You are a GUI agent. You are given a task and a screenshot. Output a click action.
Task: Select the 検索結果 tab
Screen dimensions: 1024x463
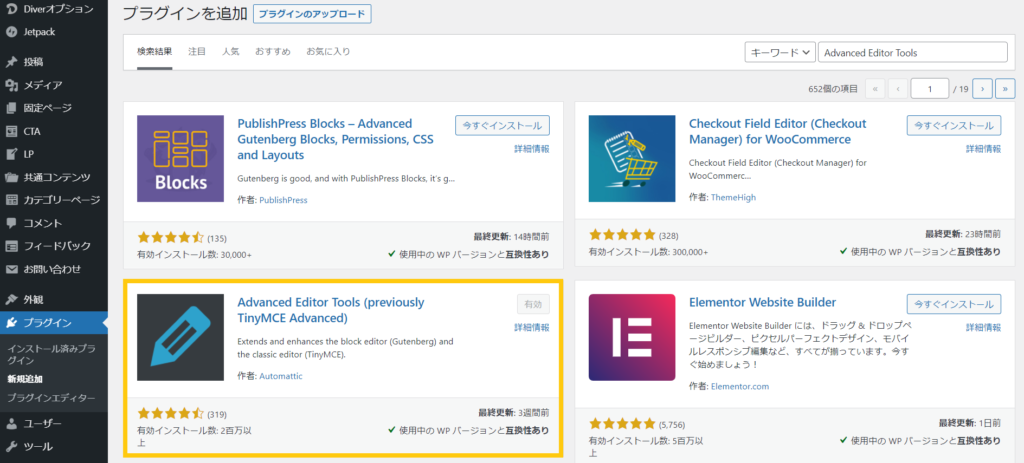click(x=155, y=52)
